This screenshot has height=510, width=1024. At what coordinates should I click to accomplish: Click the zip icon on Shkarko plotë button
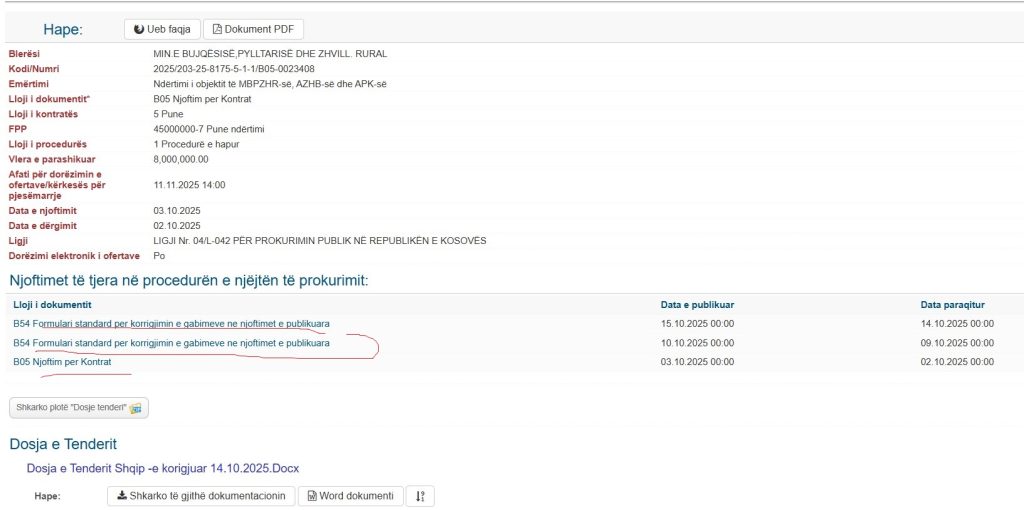click(135, 408)
